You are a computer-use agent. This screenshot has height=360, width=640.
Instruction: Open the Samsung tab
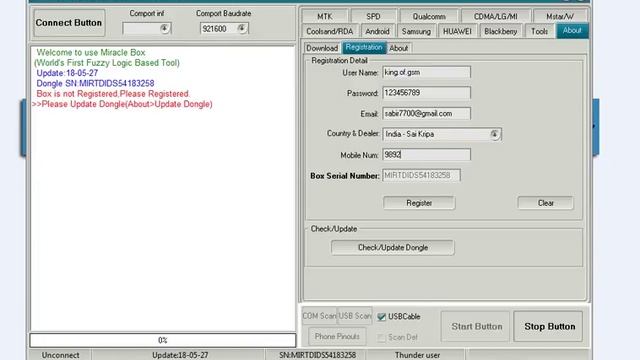tap(416, 31)
